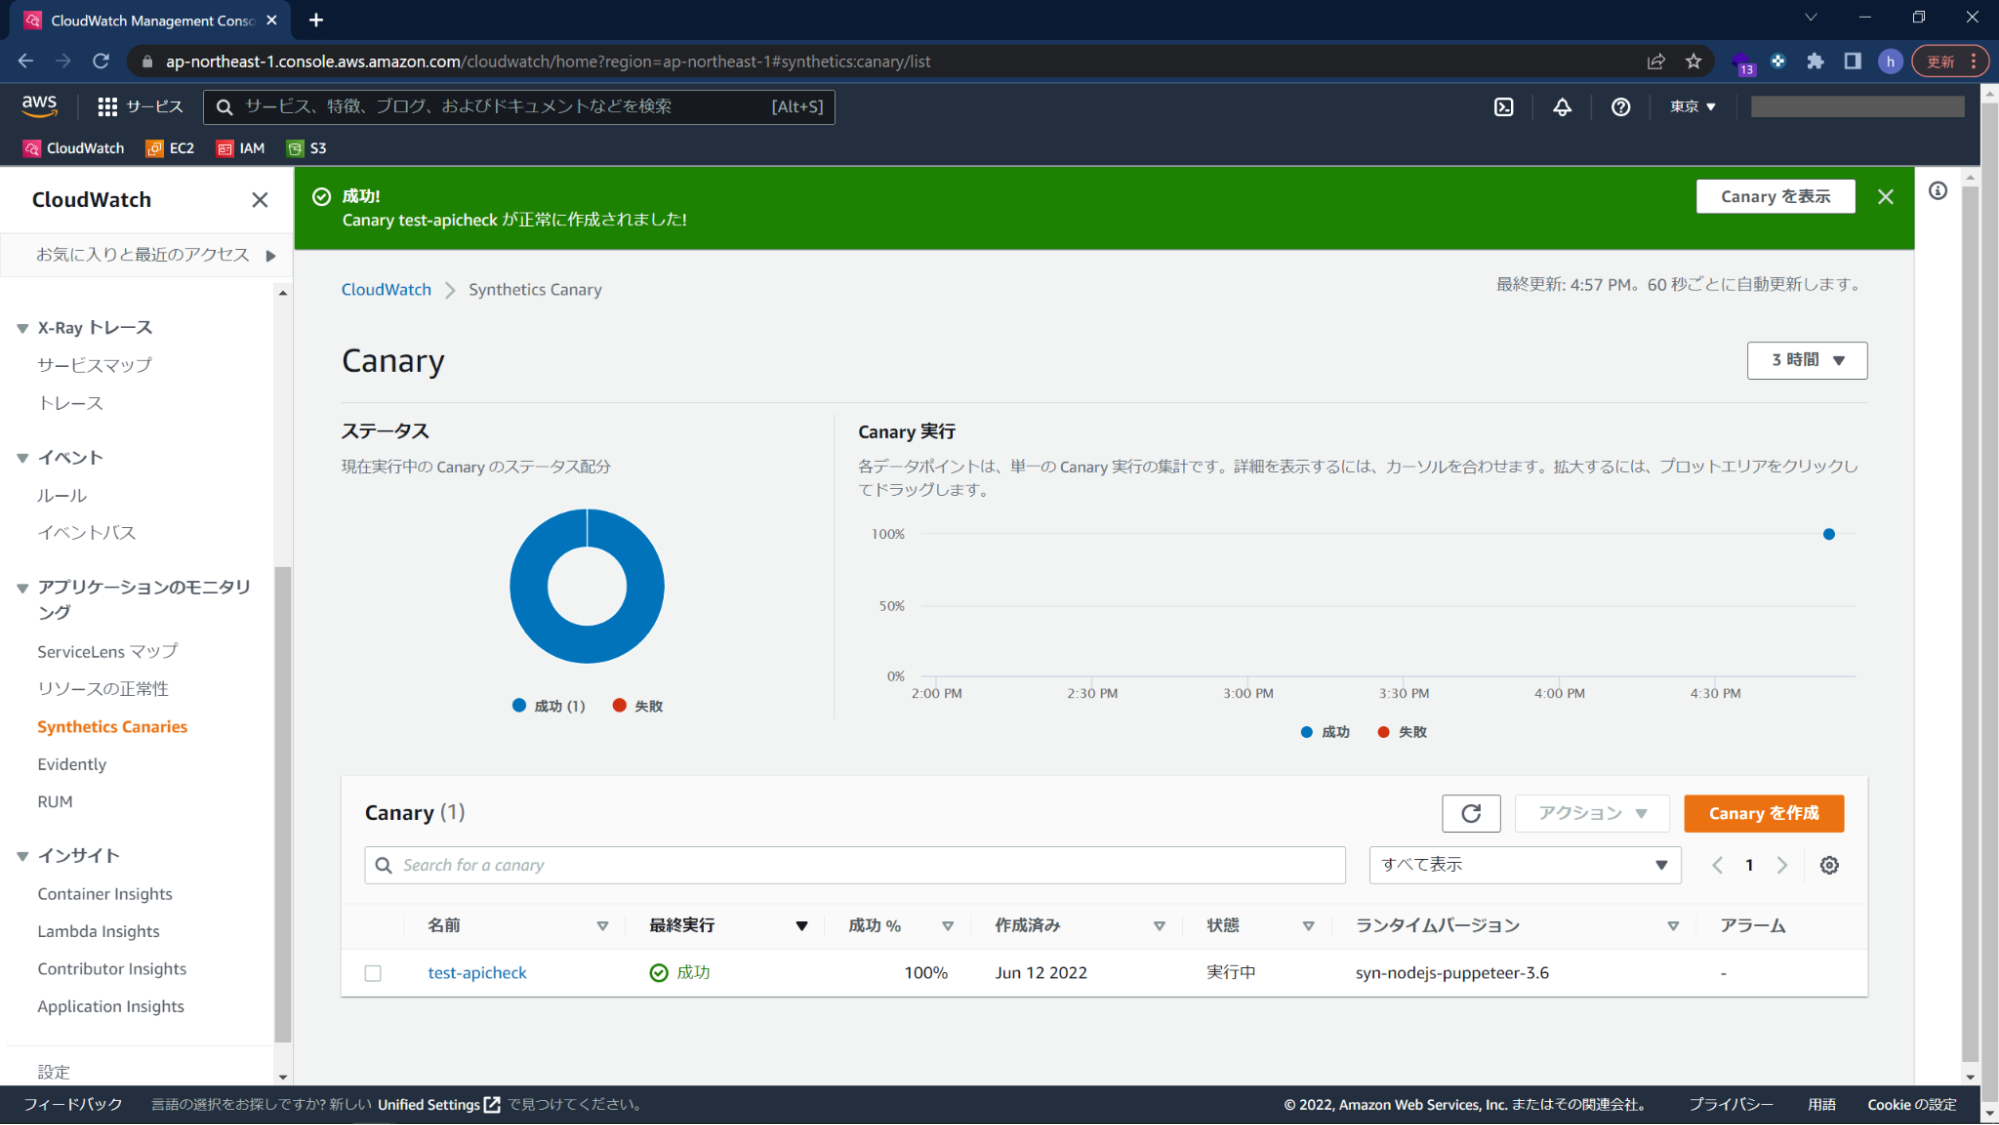Screen dimensions: 1999x1125
Task: Go to CloudWatch breadcrumb link
Action: (386, 290)
